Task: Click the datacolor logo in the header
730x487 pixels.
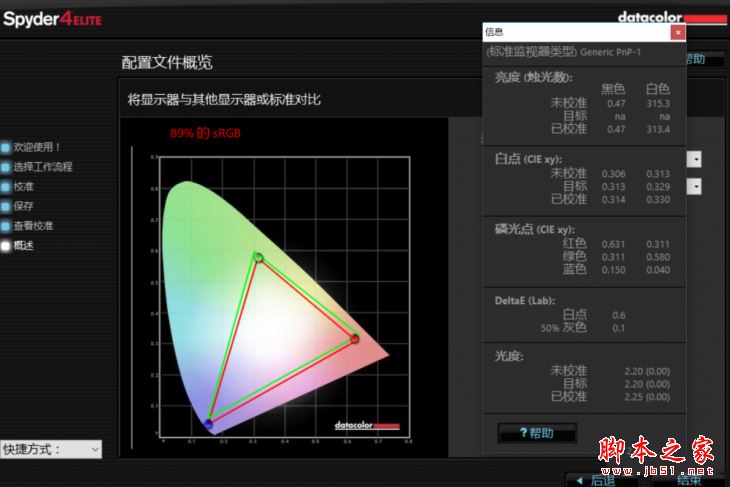Action: pos(672,18)
